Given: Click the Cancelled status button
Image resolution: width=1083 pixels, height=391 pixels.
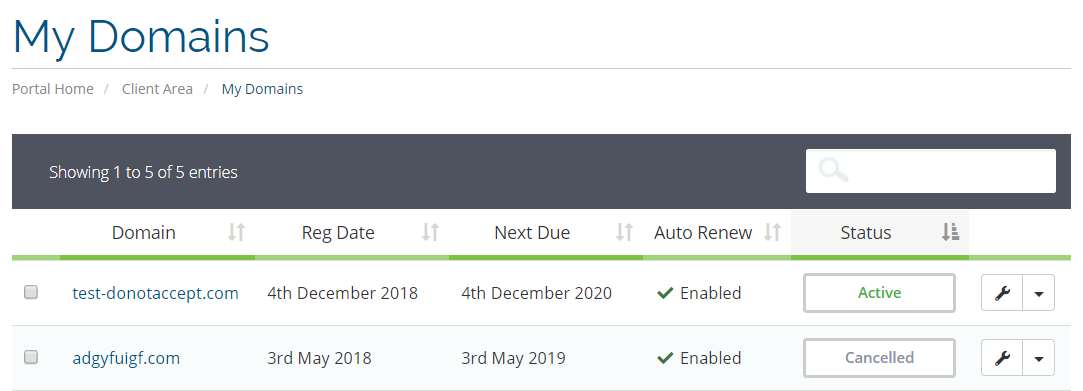Looking at the screenshot, I should click(x=879, y=358).
